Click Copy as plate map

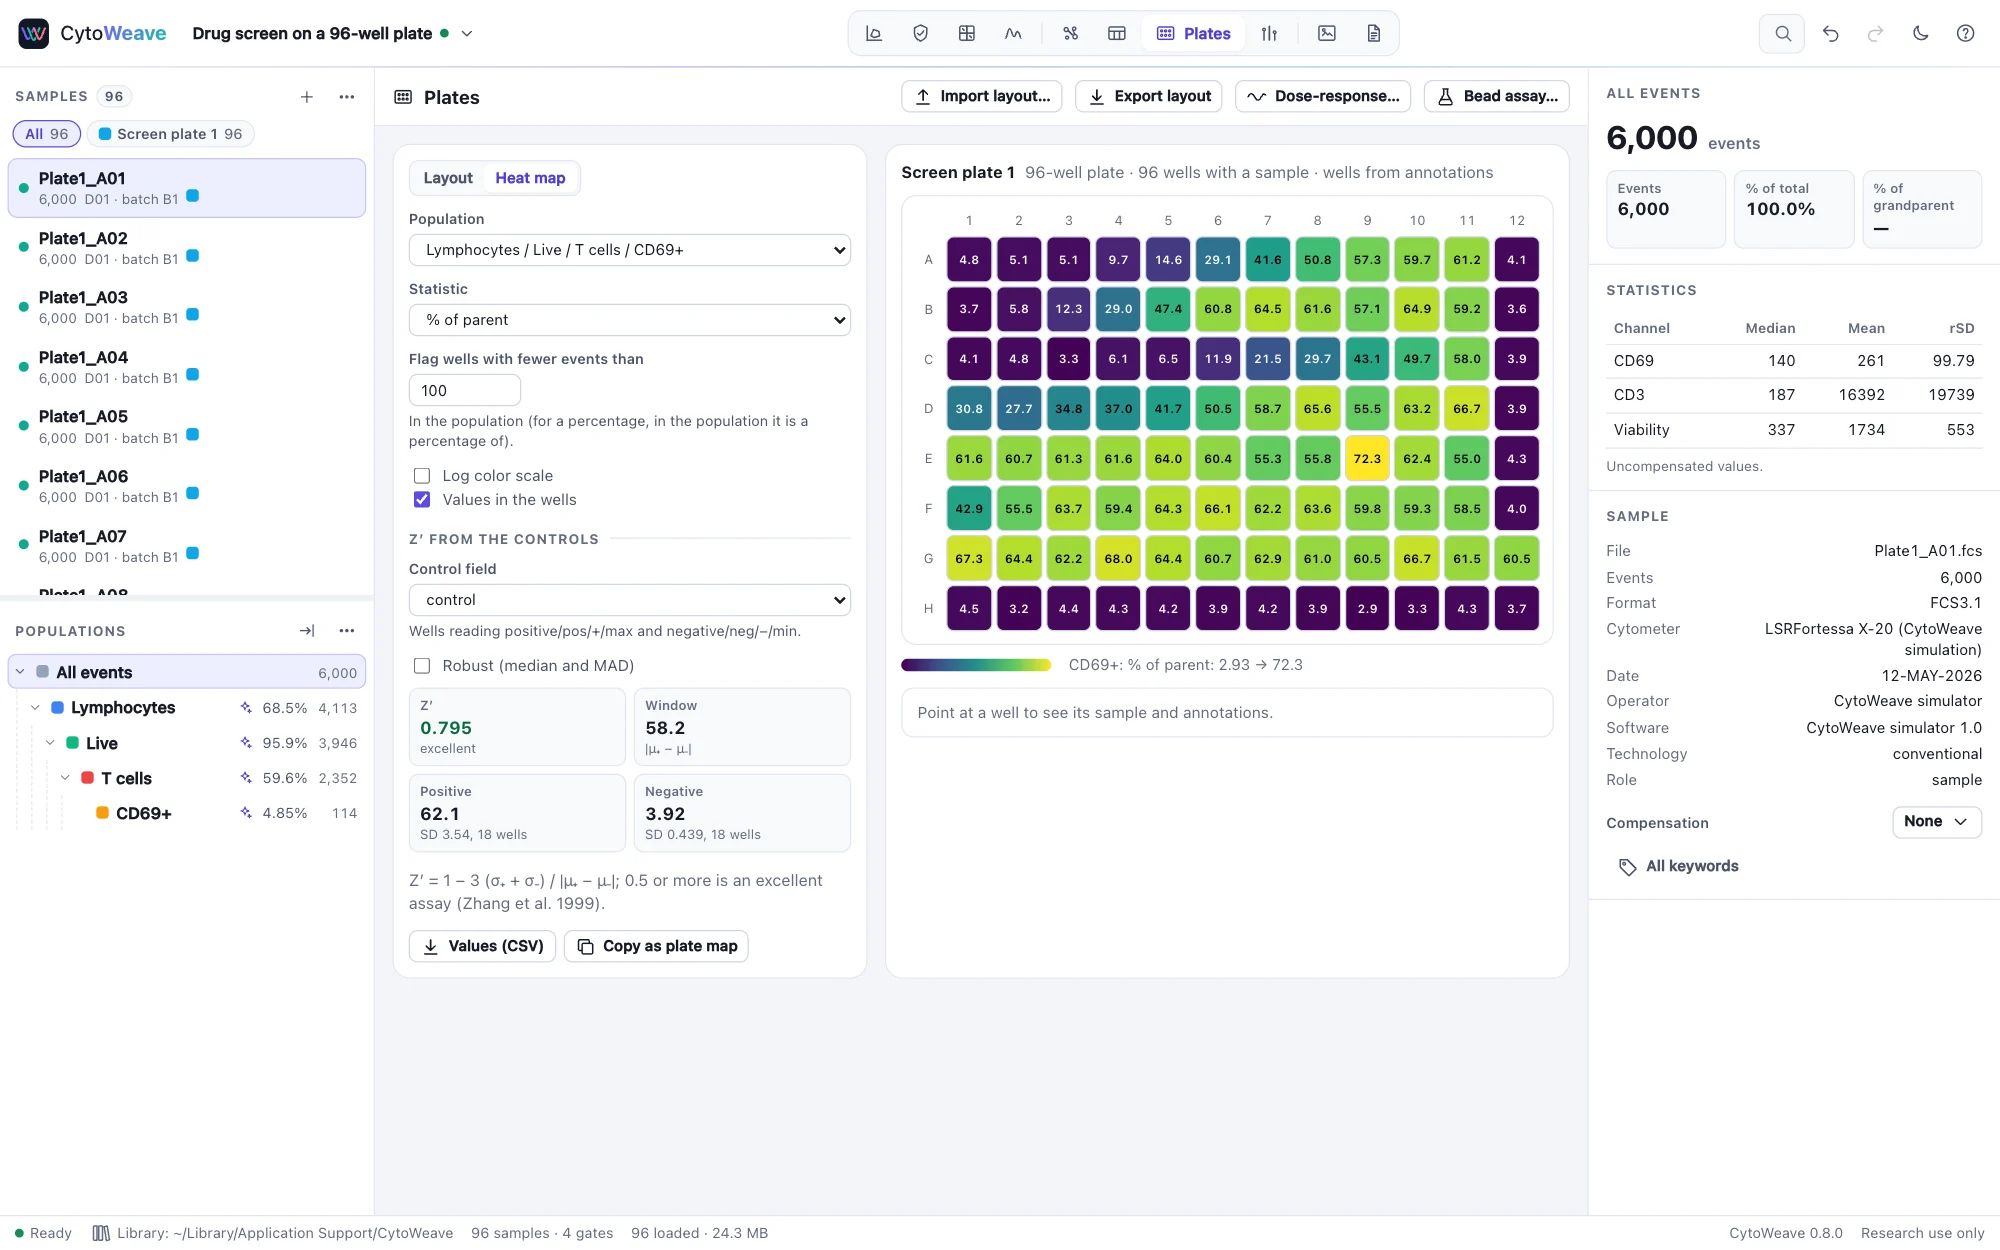pyautogui.click(x=656, y=946)
